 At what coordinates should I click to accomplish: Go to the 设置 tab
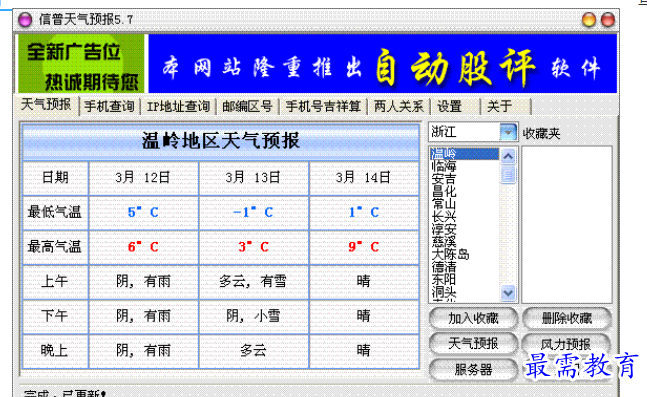click(456, 106)
